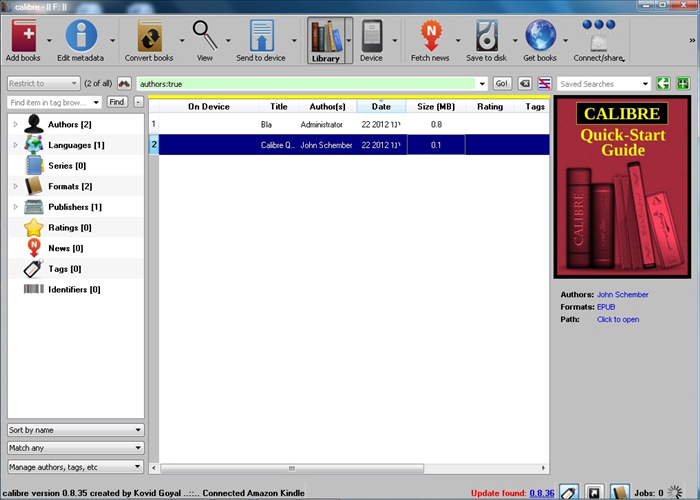The width and height of the screenshot is (700, 500).
Task: Open Convert books dropdown arrow
Action: pyautogui.click(x=182, y=41)
